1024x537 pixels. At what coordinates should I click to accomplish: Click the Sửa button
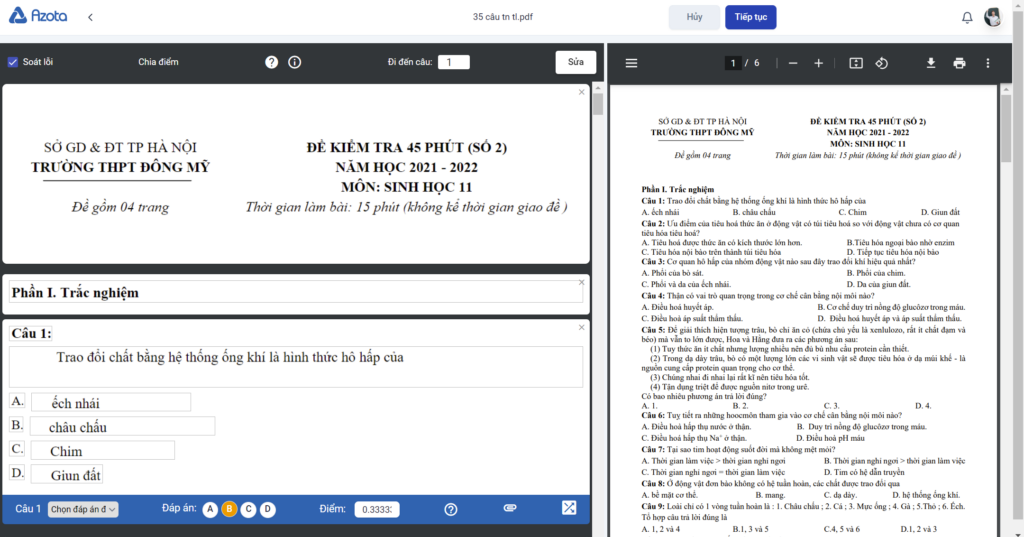575,62
